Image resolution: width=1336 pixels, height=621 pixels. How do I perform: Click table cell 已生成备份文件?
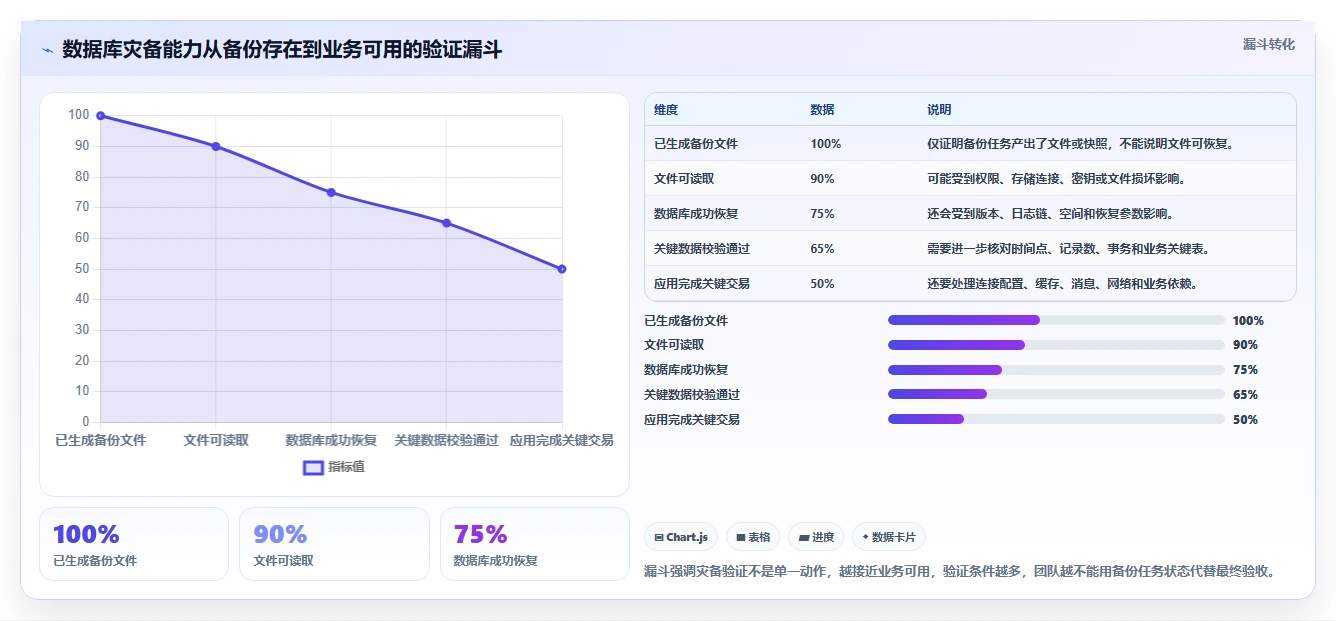pyautogui.click(x=696, y=144)
